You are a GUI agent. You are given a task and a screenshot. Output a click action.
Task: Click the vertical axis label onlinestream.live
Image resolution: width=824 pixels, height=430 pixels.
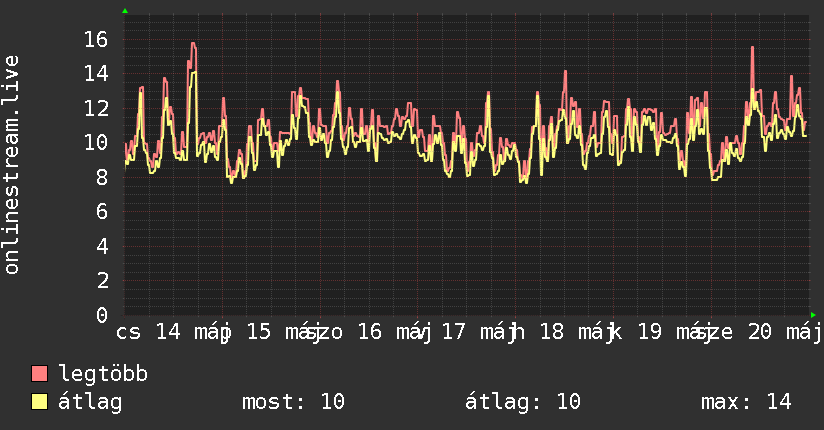(x=12, y=165)
